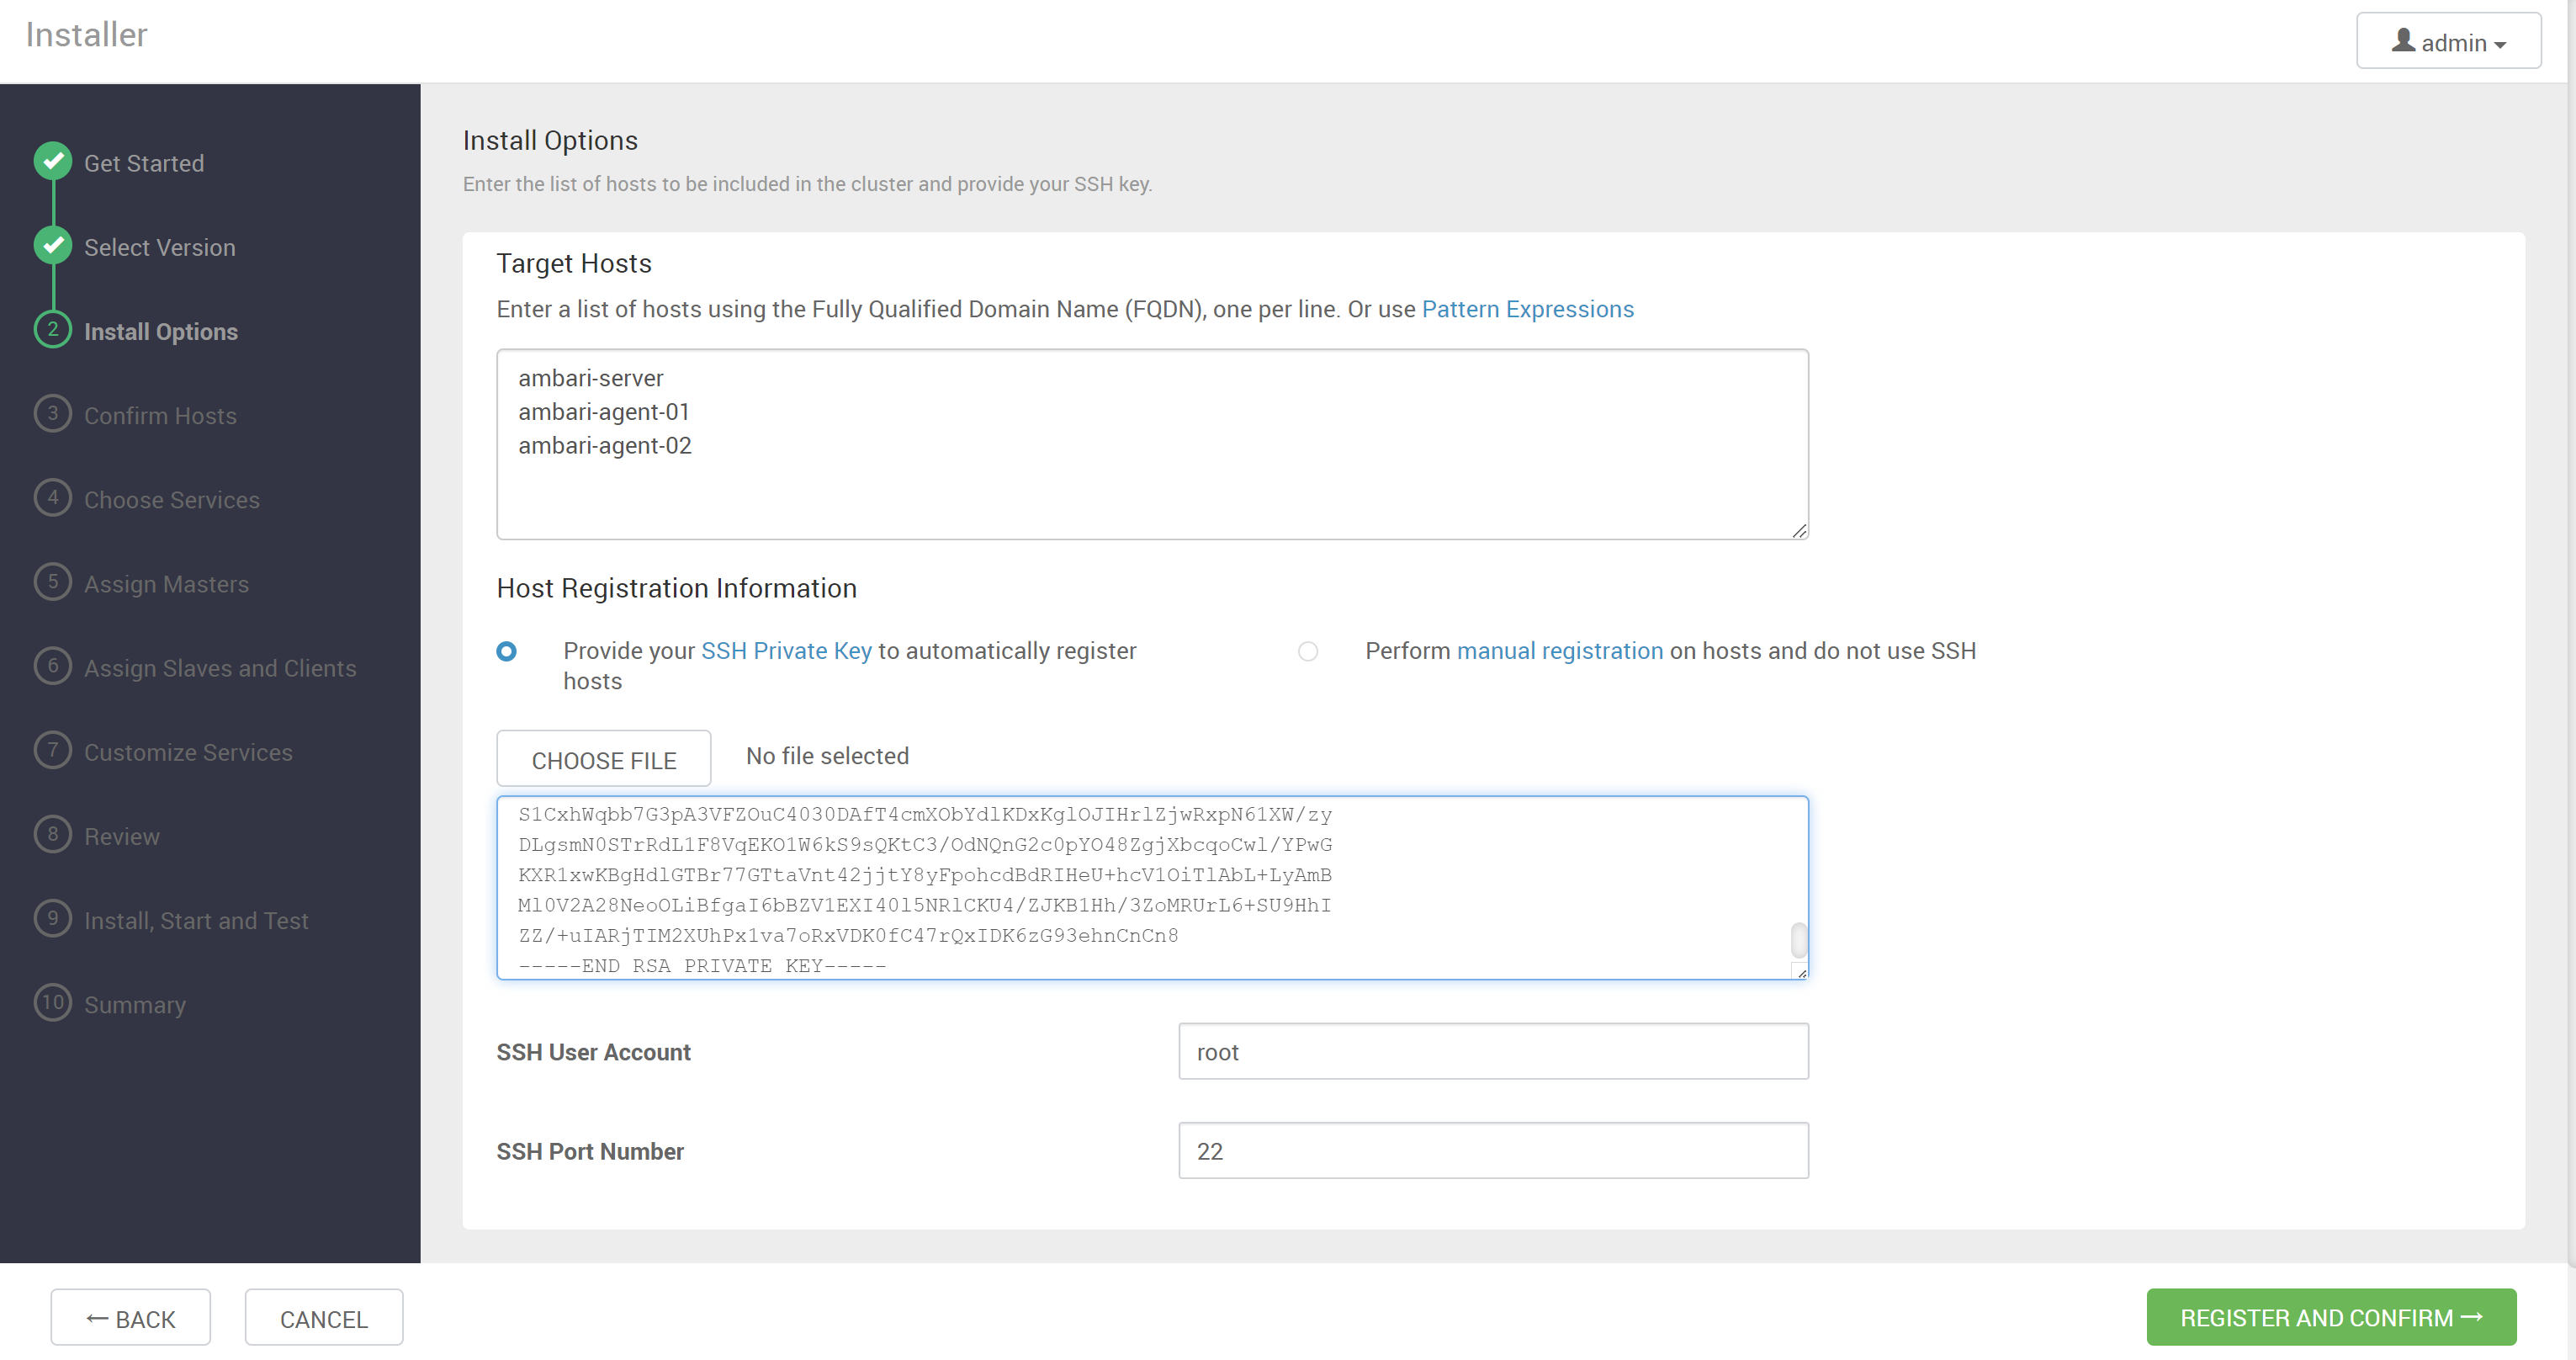The width and height of the screenshot is (2576, 1360).
Task: Click the Choose File button
Action: pos(604,759)
